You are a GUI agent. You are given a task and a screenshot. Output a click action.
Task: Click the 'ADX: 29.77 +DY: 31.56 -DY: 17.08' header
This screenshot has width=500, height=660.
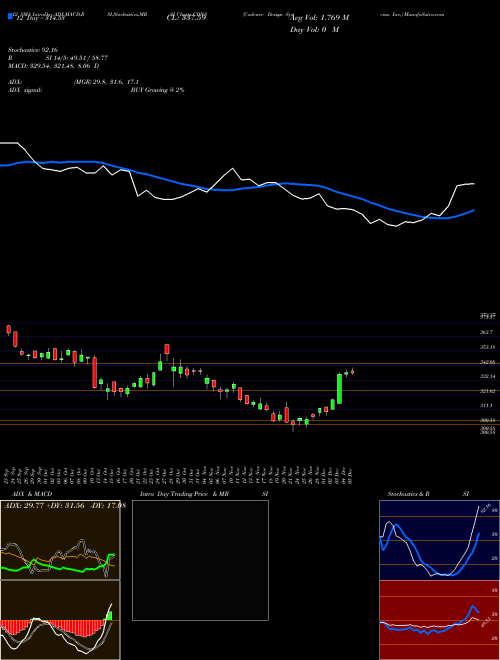(65, 506)
